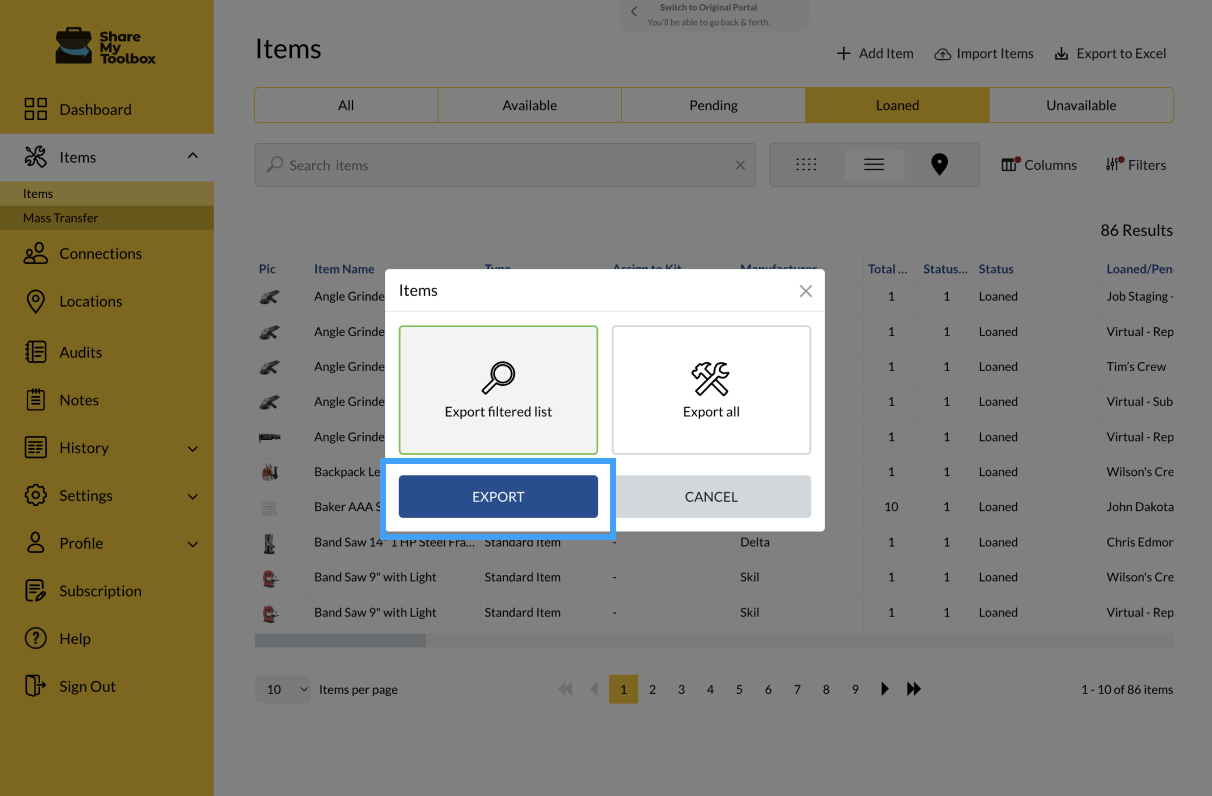The width and height of the screenshot is (1212, 796).
Task: Select the Pending tab
Action: coord(713,104)
